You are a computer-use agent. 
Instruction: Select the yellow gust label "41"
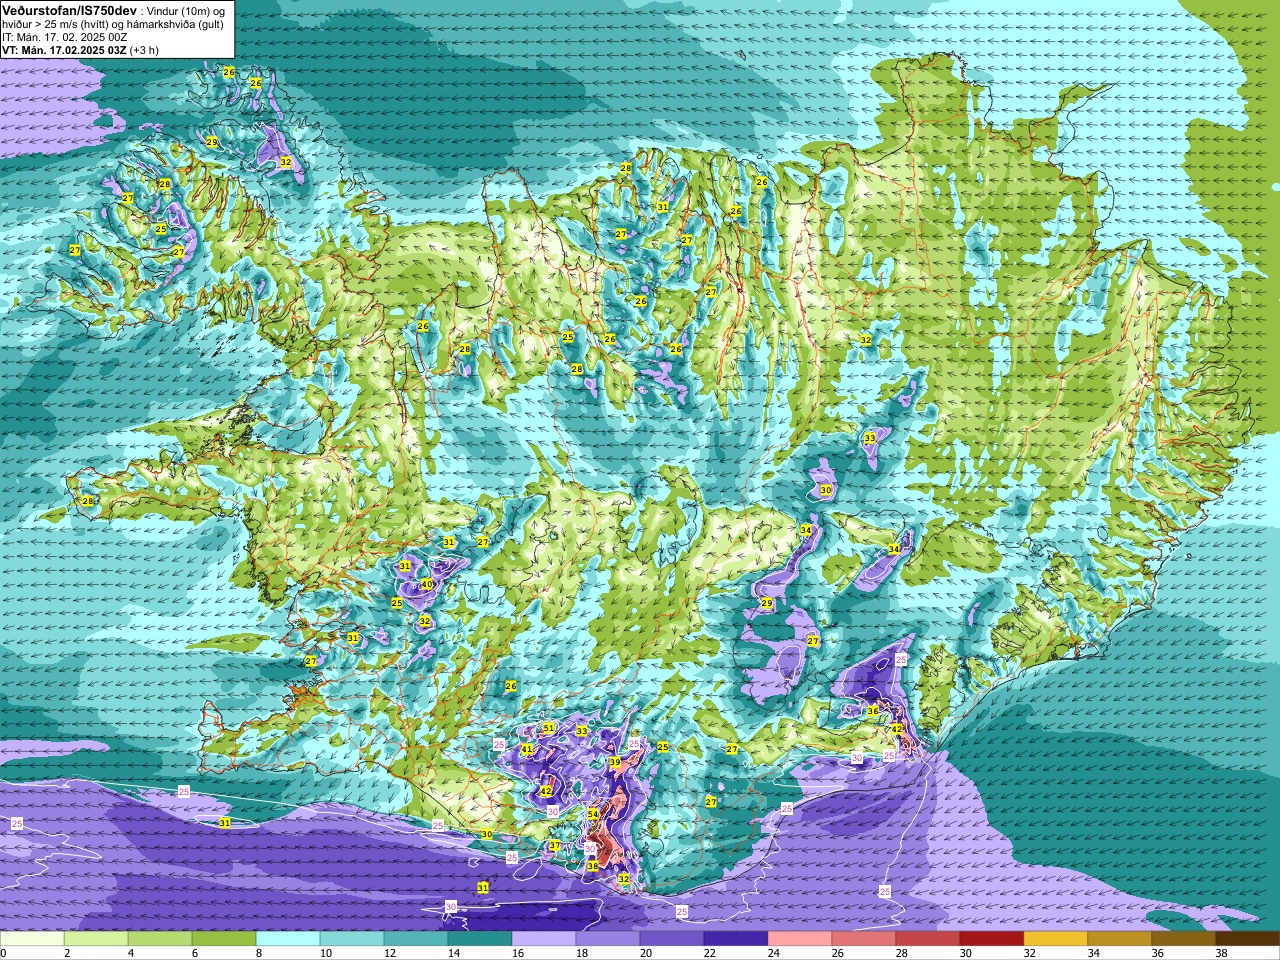pos(527,749)
